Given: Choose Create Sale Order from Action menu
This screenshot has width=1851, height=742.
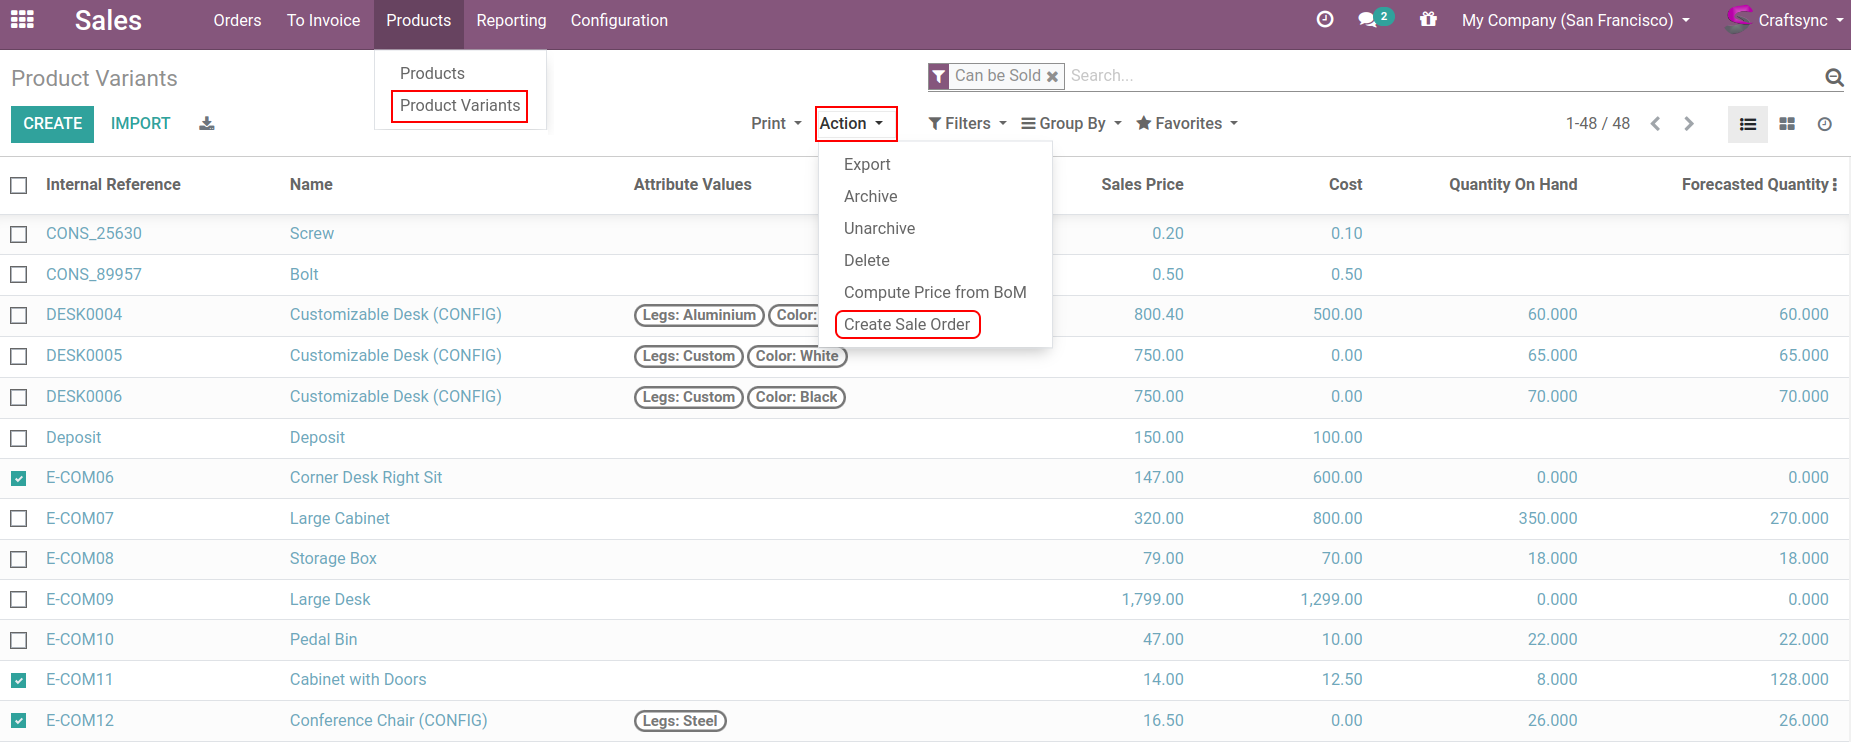Looking at the screenshot, I should click(907, 325).
